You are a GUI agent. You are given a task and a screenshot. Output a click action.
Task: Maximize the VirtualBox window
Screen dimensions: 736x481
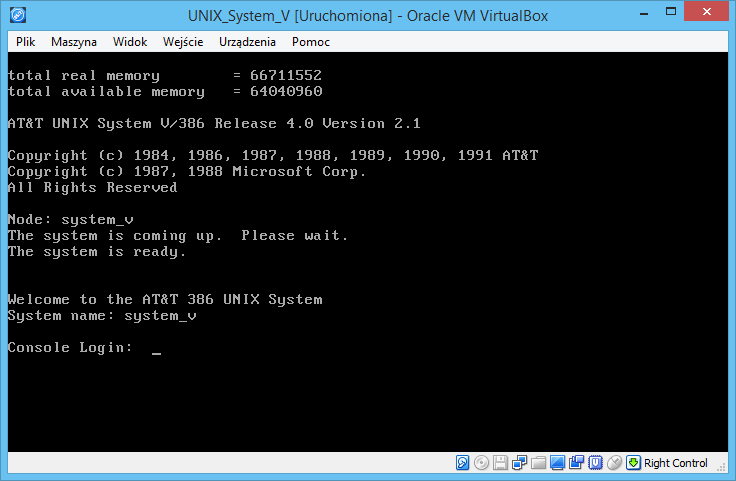[671, 12]
